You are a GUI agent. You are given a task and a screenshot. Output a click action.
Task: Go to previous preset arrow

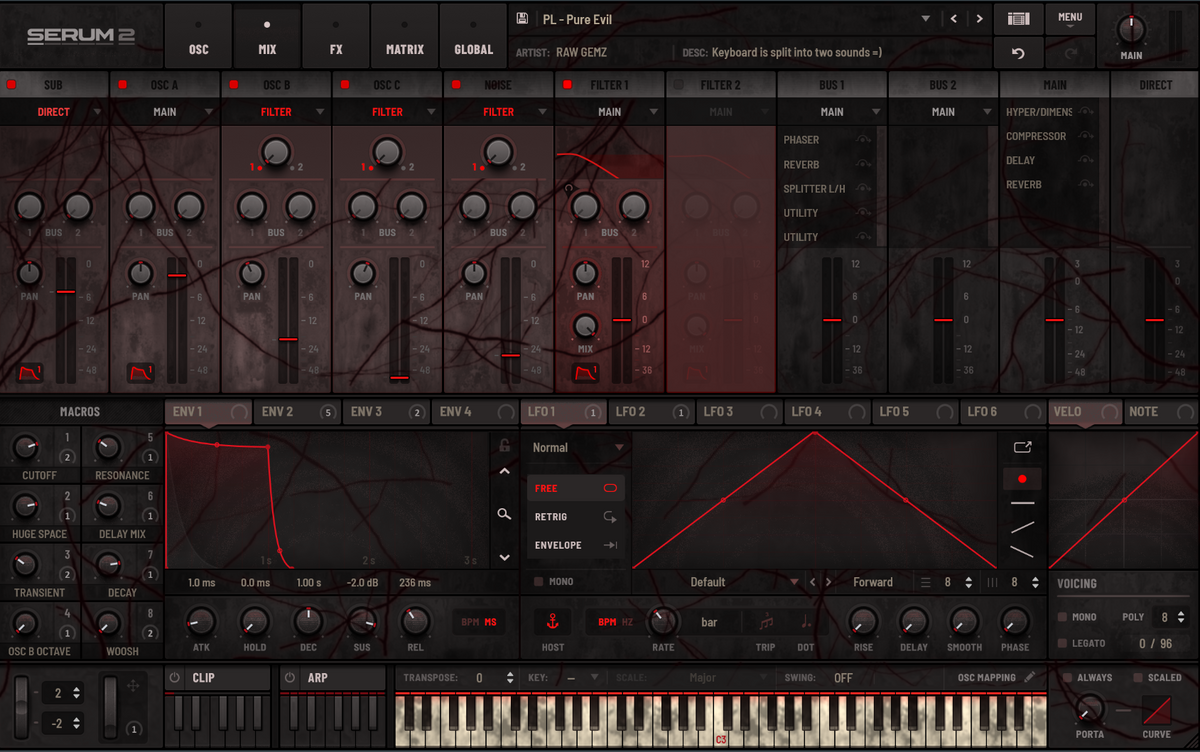pos(953,19)
